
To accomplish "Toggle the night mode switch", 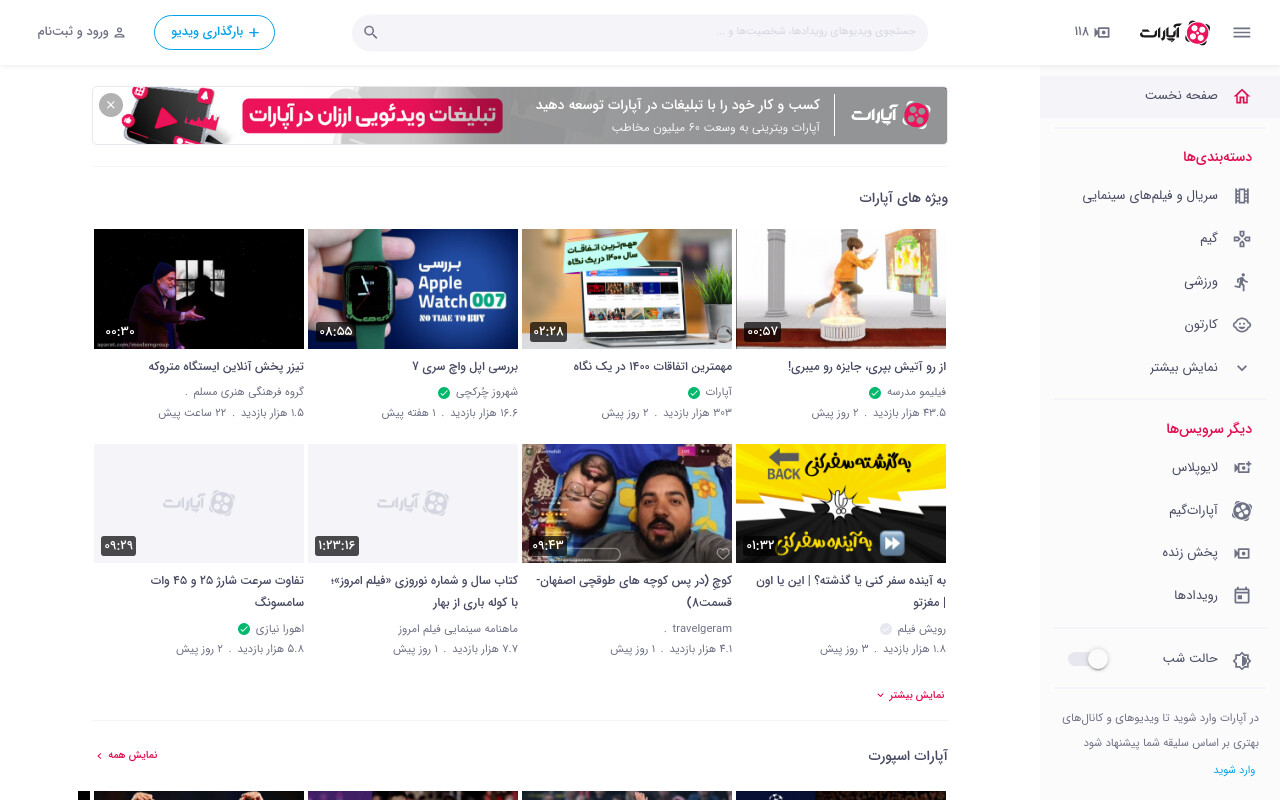I will [x=1088, y=659].
